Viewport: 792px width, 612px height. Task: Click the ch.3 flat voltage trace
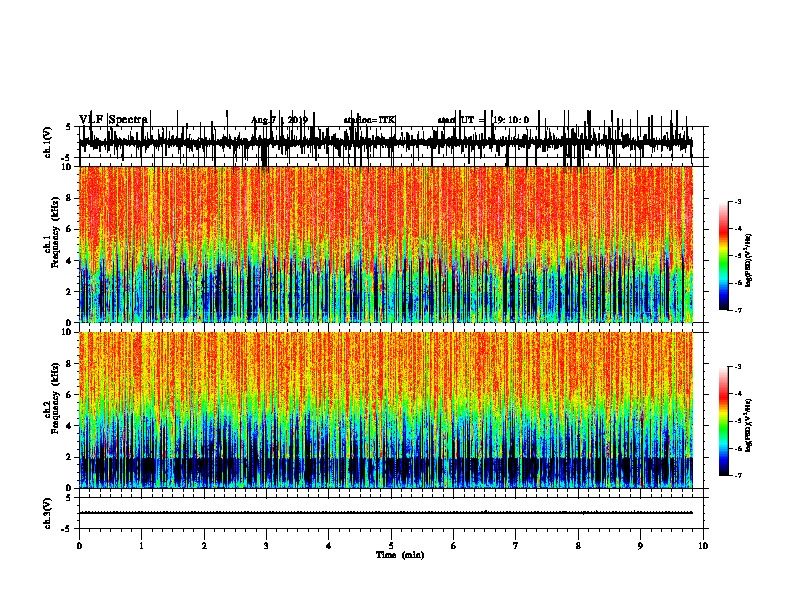pyautogui.click(x=386, y=513)
